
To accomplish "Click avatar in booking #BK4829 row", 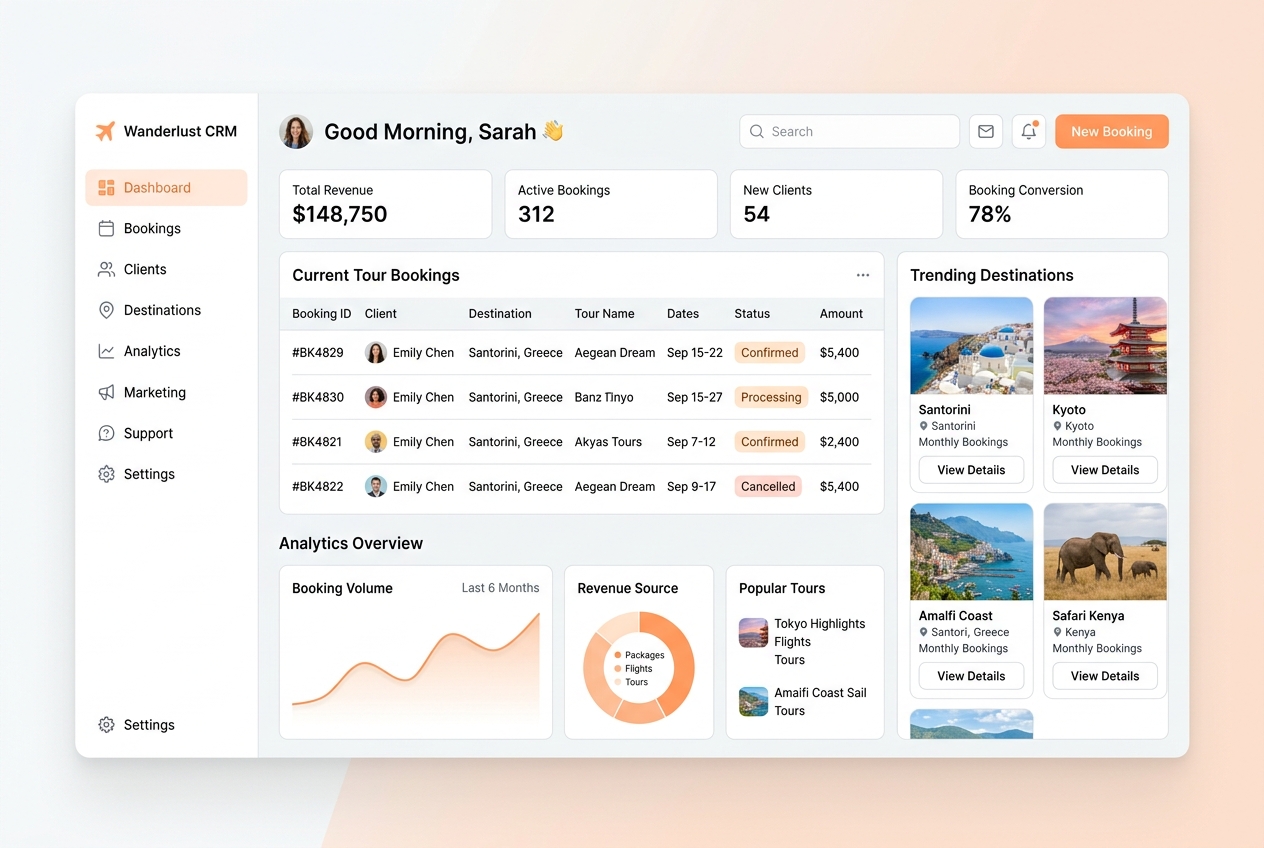I will (x=376, y=353).
